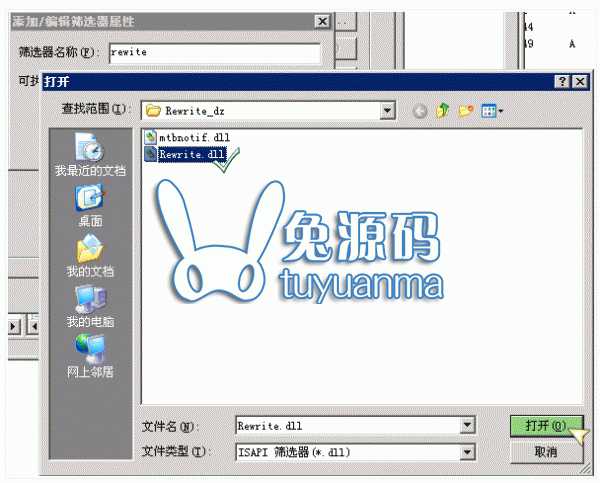Open My Documents (我的文档) shortcut

pyautogui.click(x=90, y=256)
